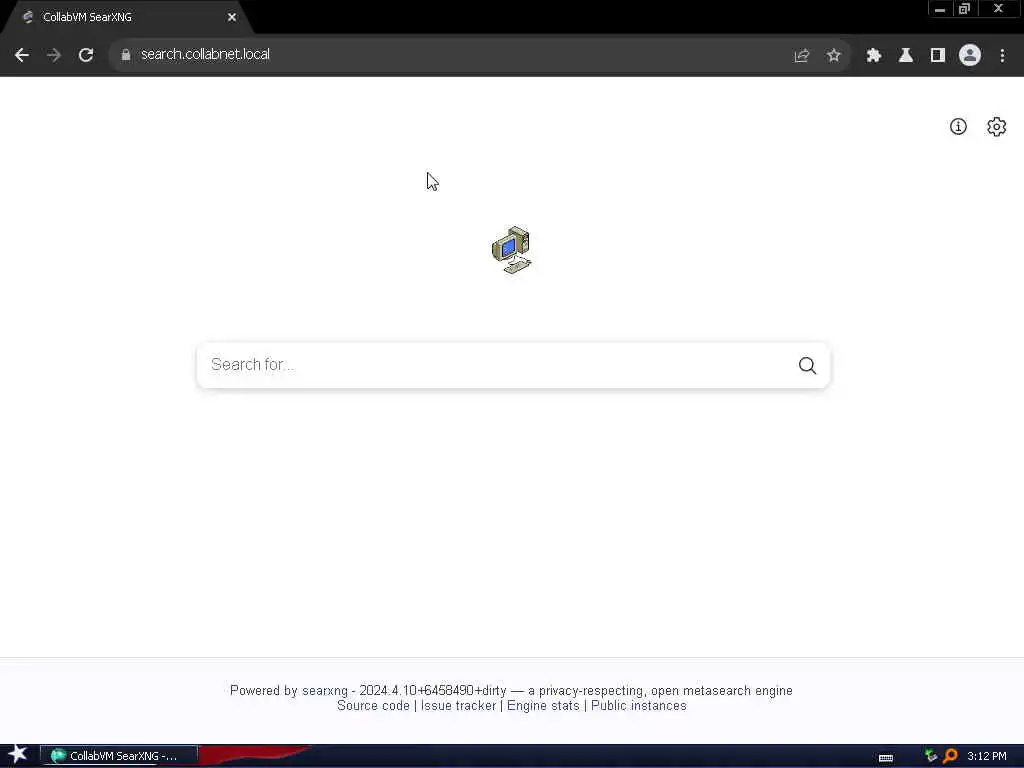The height and width of the screenshot is (768, 1024).
Task: Click the browser back arrow
Action: pos(22,55)
